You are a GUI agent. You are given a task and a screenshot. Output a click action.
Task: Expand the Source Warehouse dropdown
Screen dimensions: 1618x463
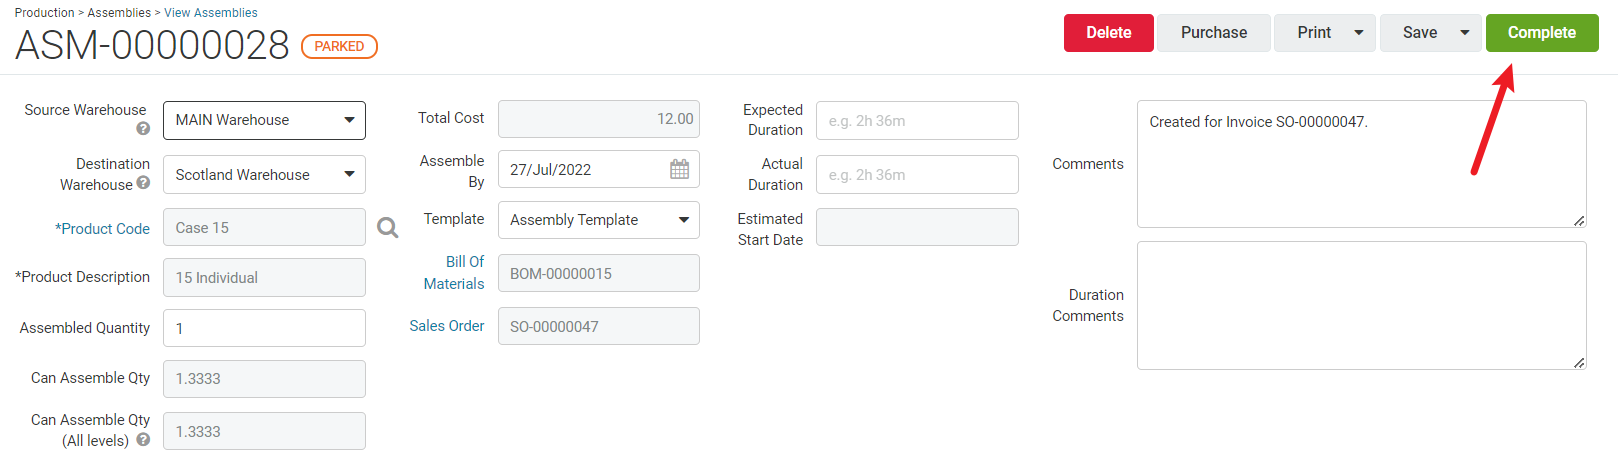coord(264,120)
